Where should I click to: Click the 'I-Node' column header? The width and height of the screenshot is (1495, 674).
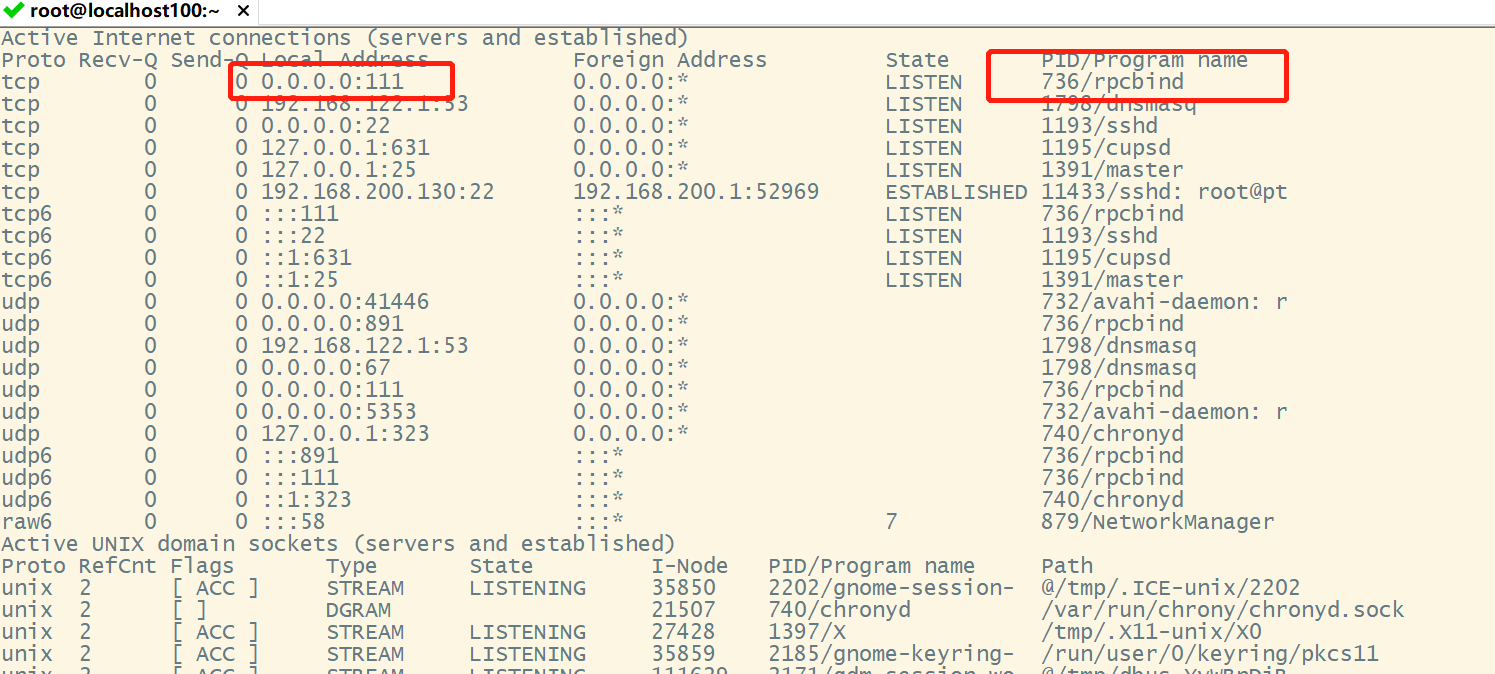690,566
